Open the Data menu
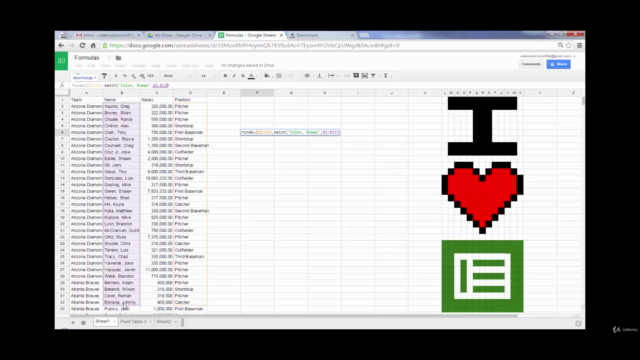Image resolution: width=640 pixels, height=360 pixels. (156, 66)
